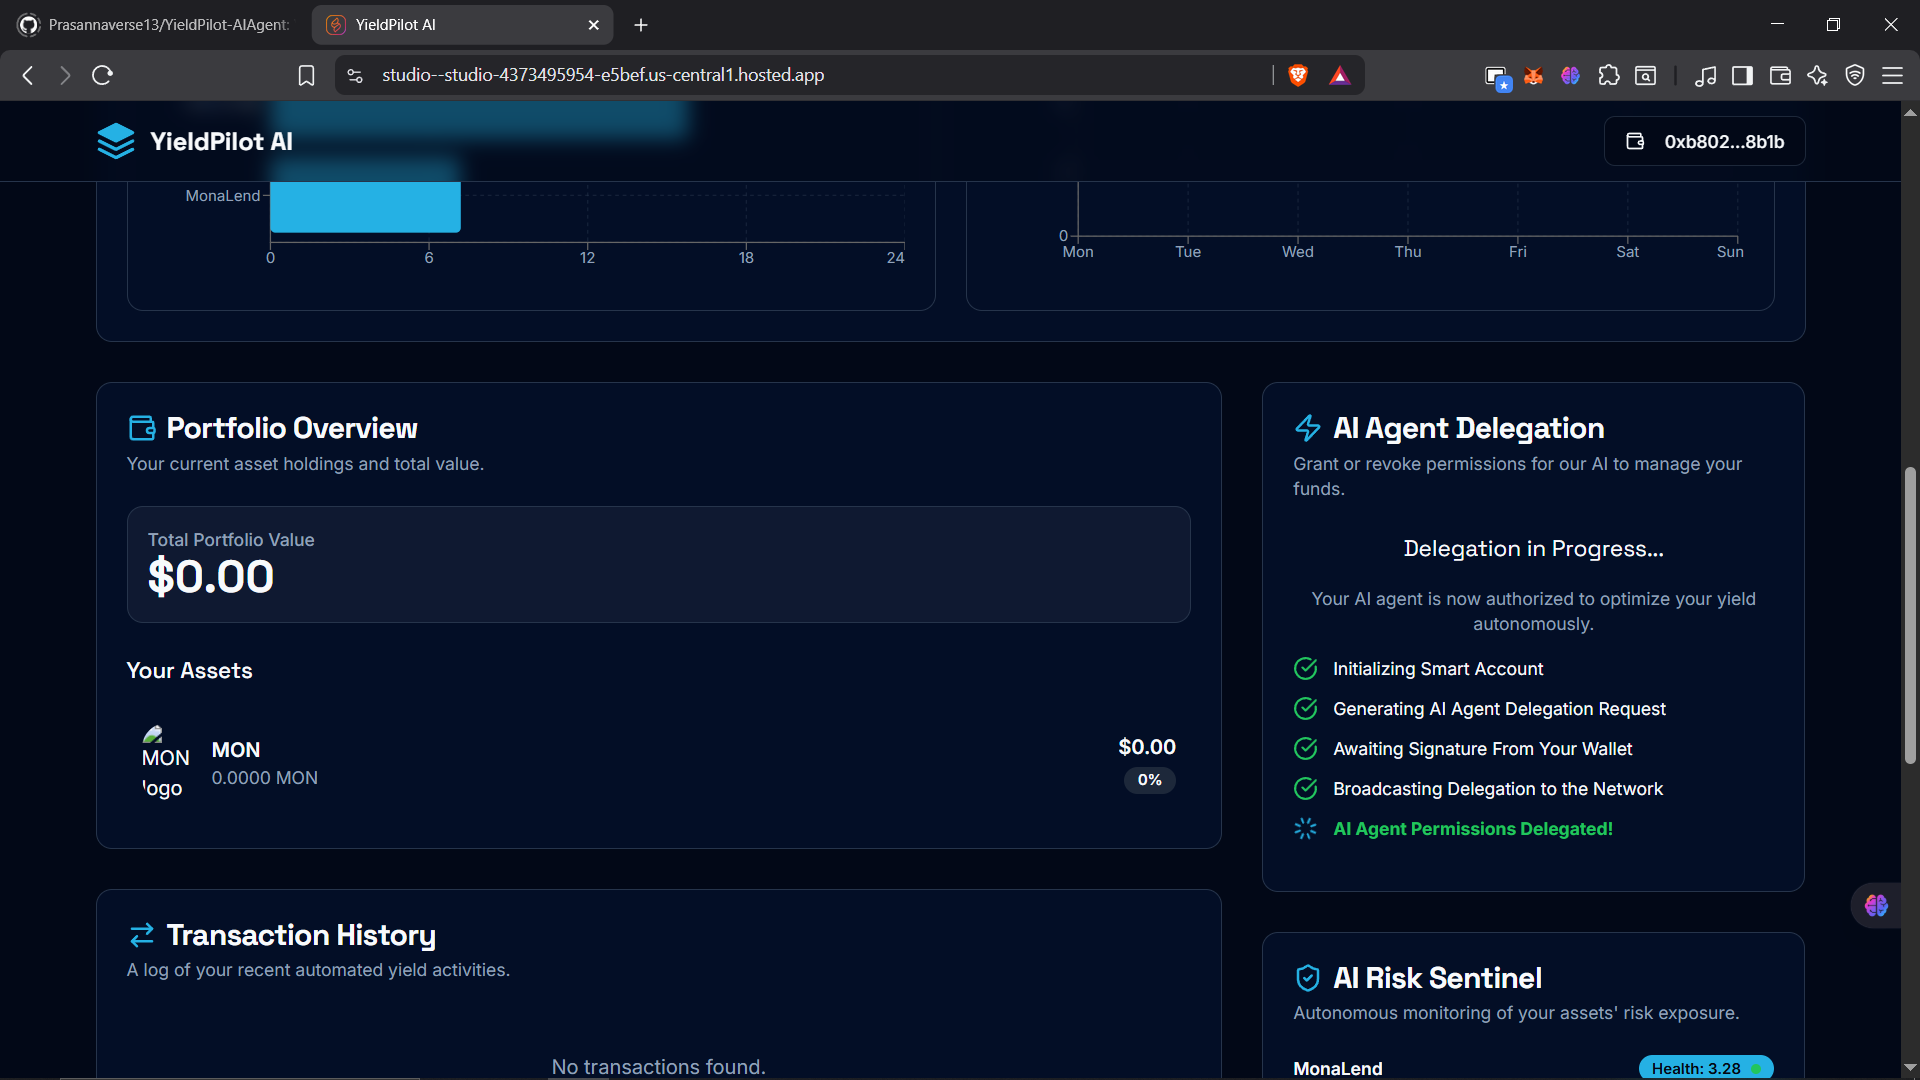Open the browser hamburger main menu
This screenshot has height=1080, width=1920.
(1892, 76)
